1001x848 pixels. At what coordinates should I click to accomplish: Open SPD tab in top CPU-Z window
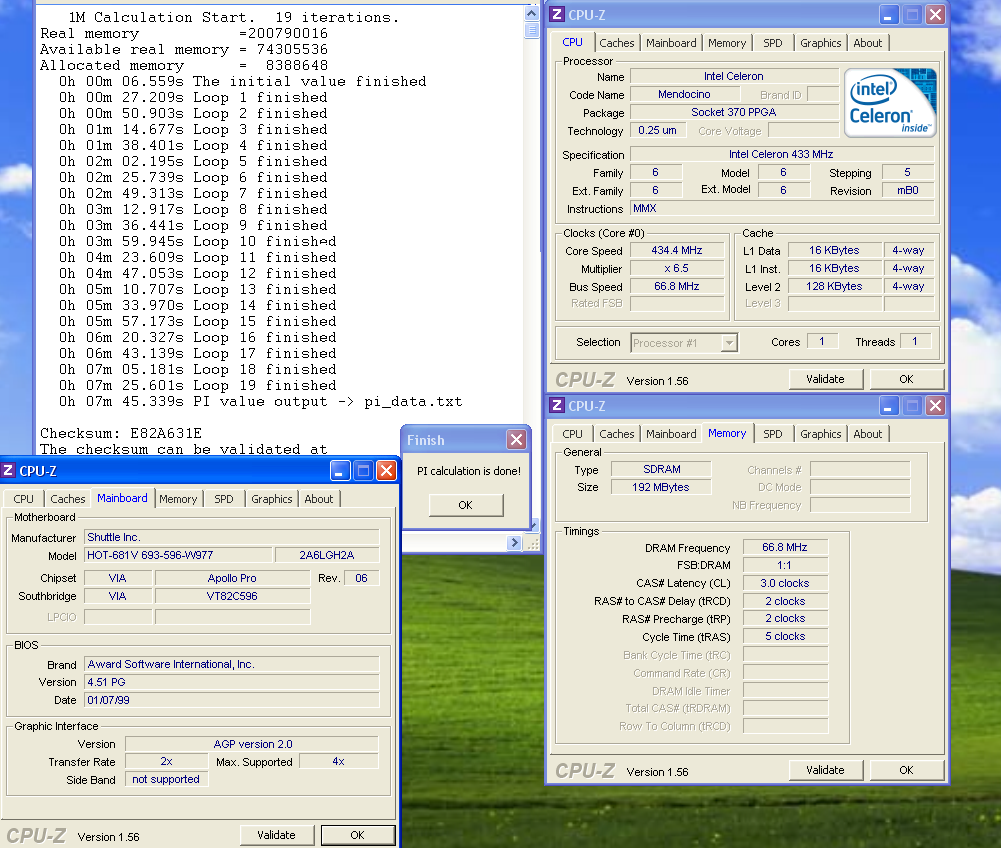coord(772,43)
